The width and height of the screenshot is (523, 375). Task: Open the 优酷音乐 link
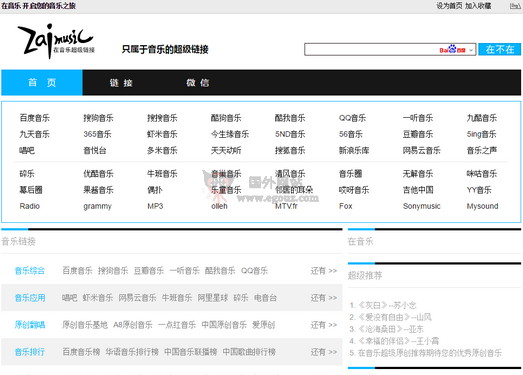pyautogui.click(x=98, y=173)
